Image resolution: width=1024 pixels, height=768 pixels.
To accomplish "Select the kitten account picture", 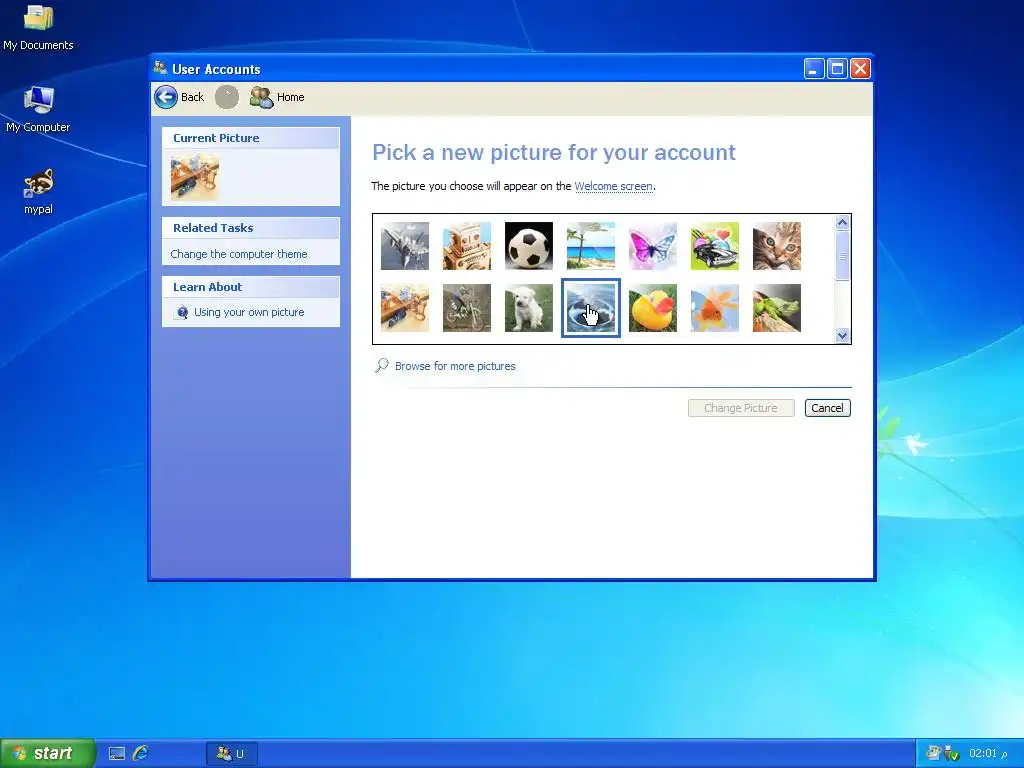I will [x=777, y=246].
